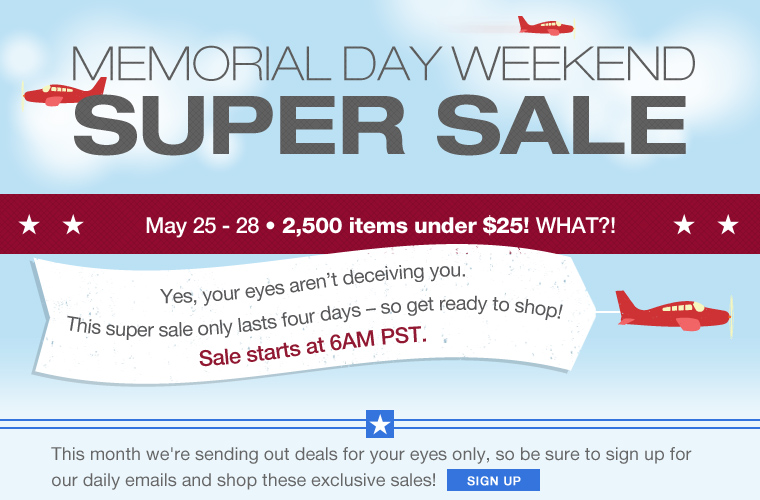
Task: Click 'our daily emails' sentence text
Action: coord(244,480)
